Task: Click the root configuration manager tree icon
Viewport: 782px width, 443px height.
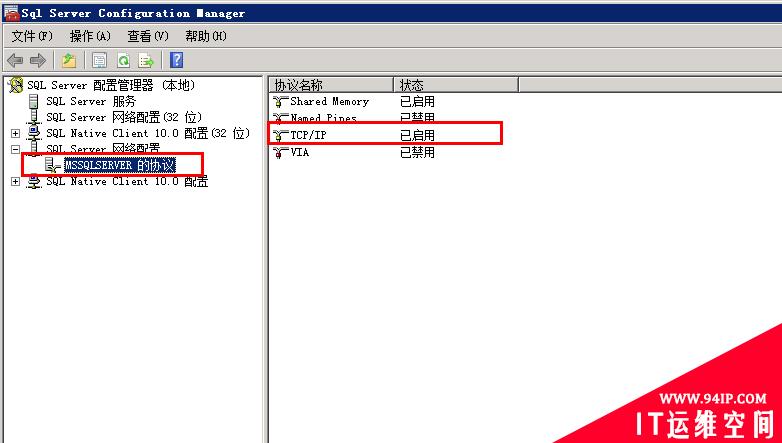Action: 15,85
